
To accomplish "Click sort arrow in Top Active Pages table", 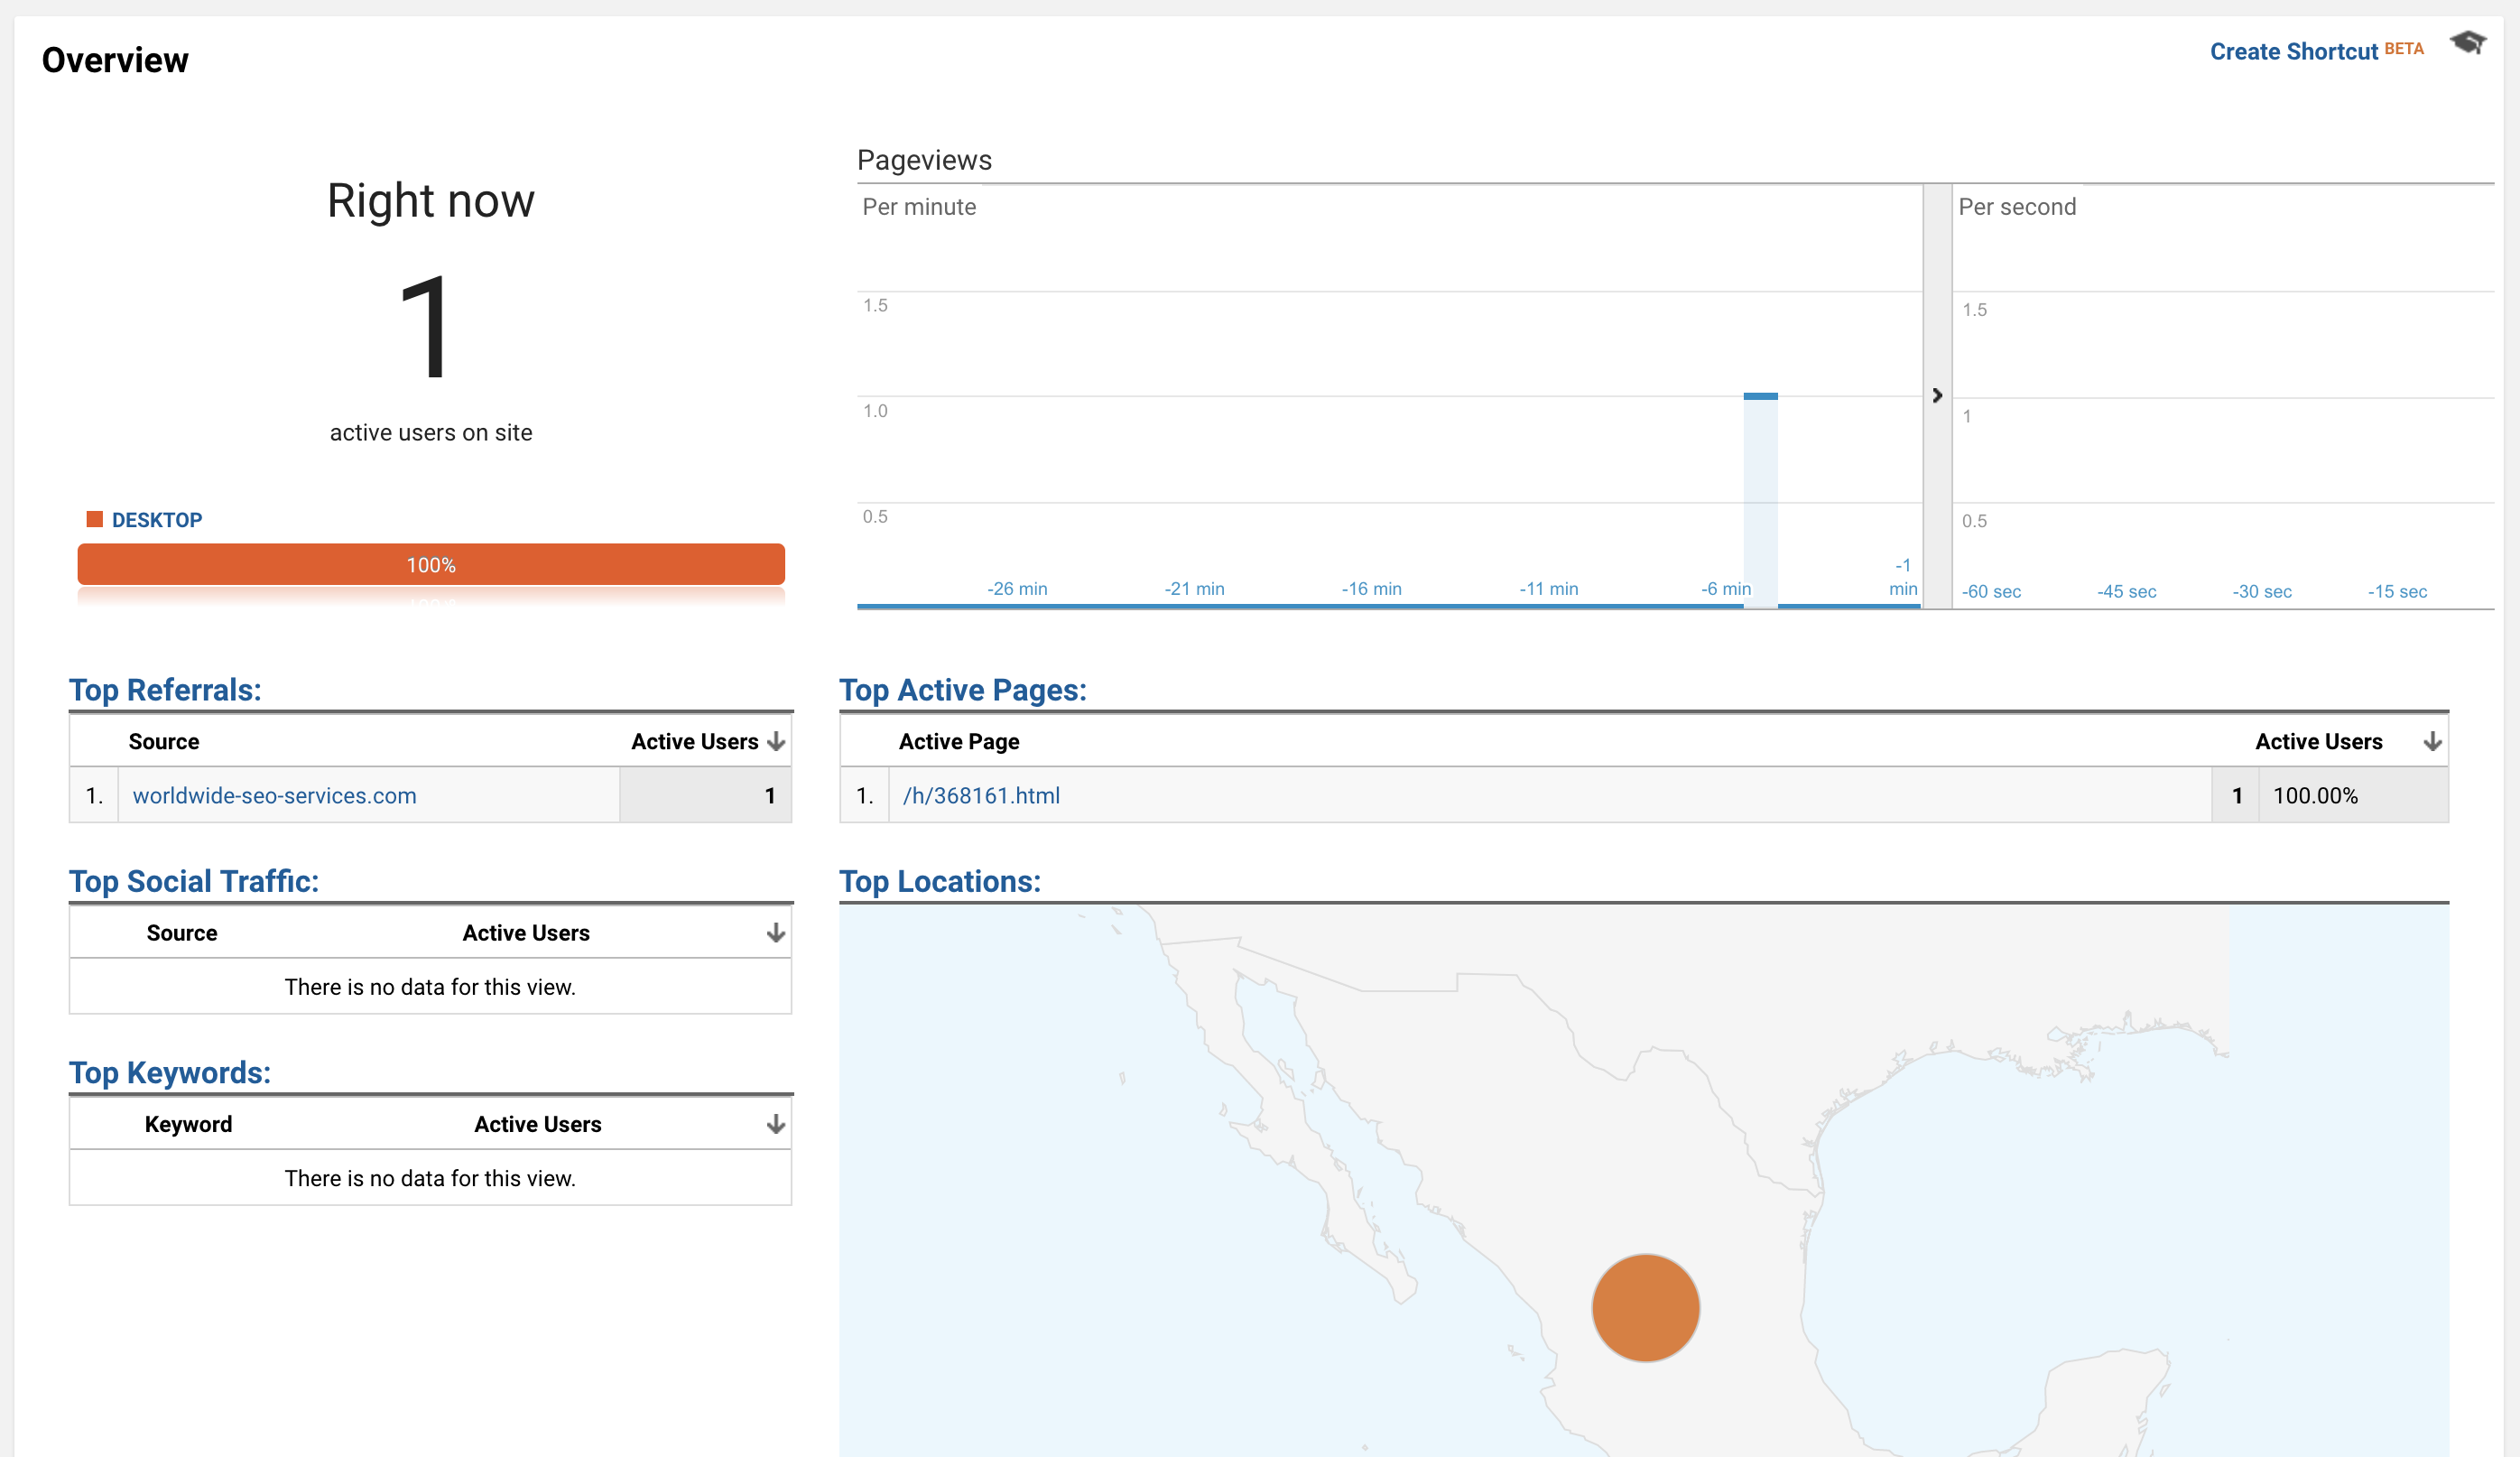I will [x=2432, y=741].
